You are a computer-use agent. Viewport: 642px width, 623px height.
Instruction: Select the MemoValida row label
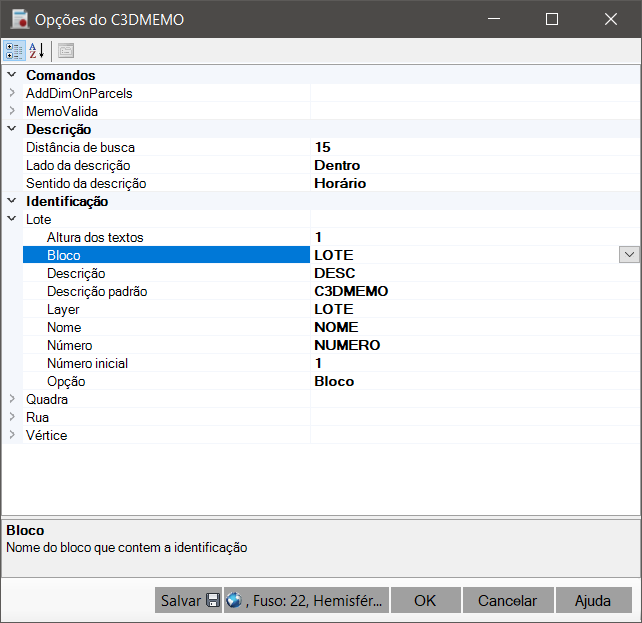tap(62, 111)
